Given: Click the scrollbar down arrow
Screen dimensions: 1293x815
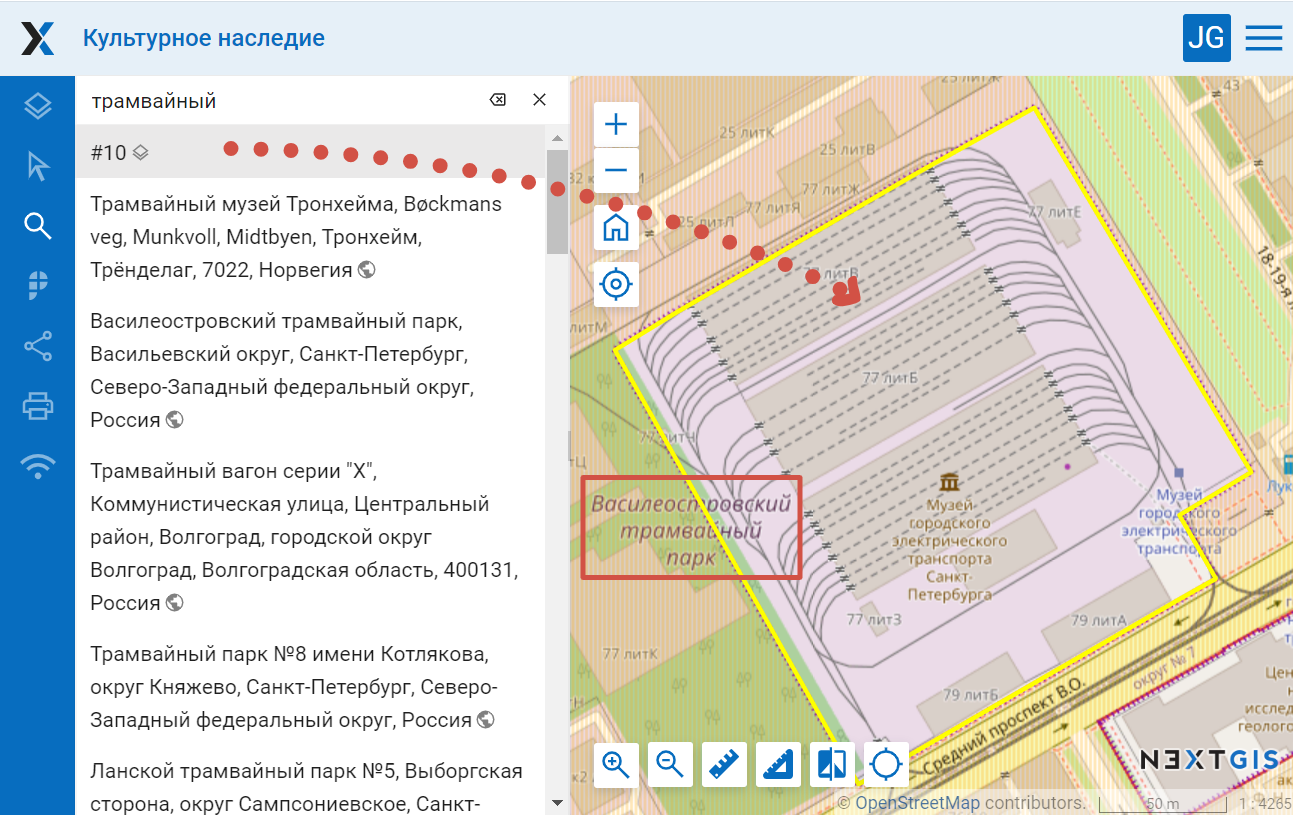Looking at the screenshot, I should pos(557,802).
